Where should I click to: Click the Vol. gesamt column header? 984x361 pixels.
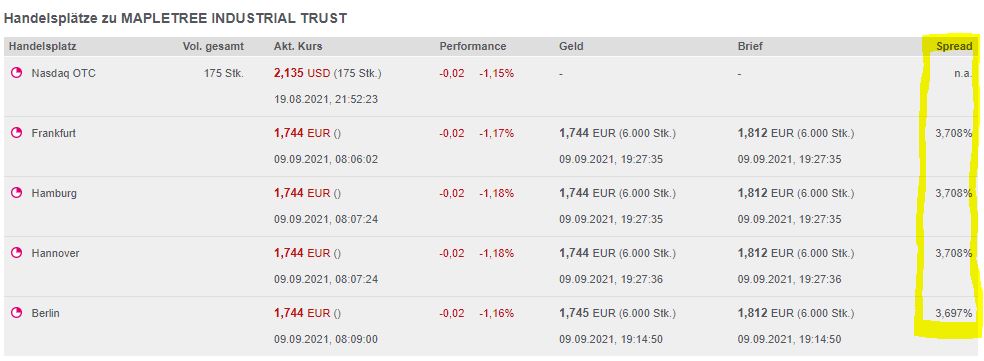pyautogui.click(x=213, y=46)
